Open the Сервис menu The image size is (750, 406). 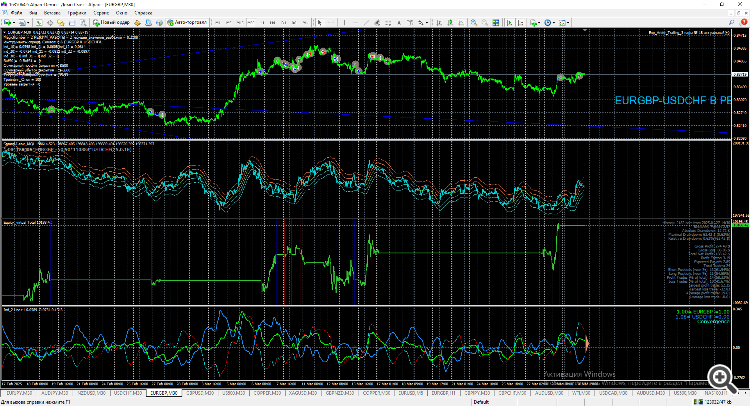pyautogui.click(x=101, y=13)
